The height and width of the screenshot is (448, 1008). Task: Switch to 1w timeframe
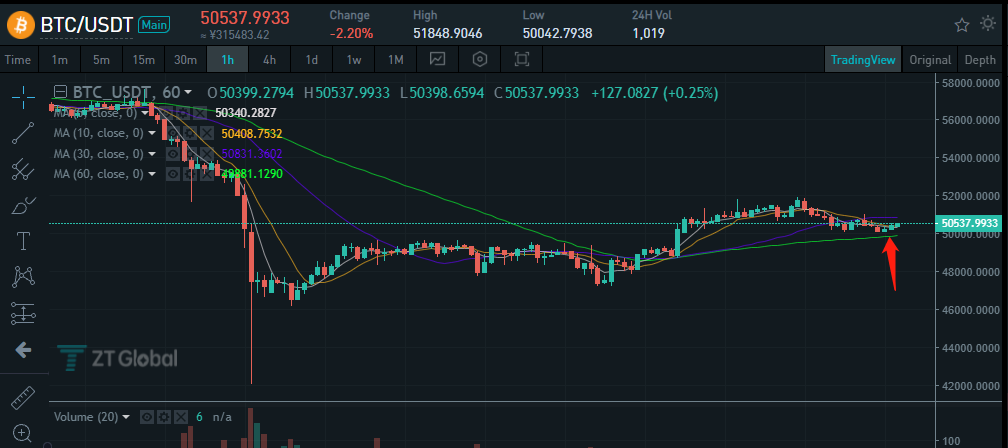pyautogui.click(x=354, y=60)
